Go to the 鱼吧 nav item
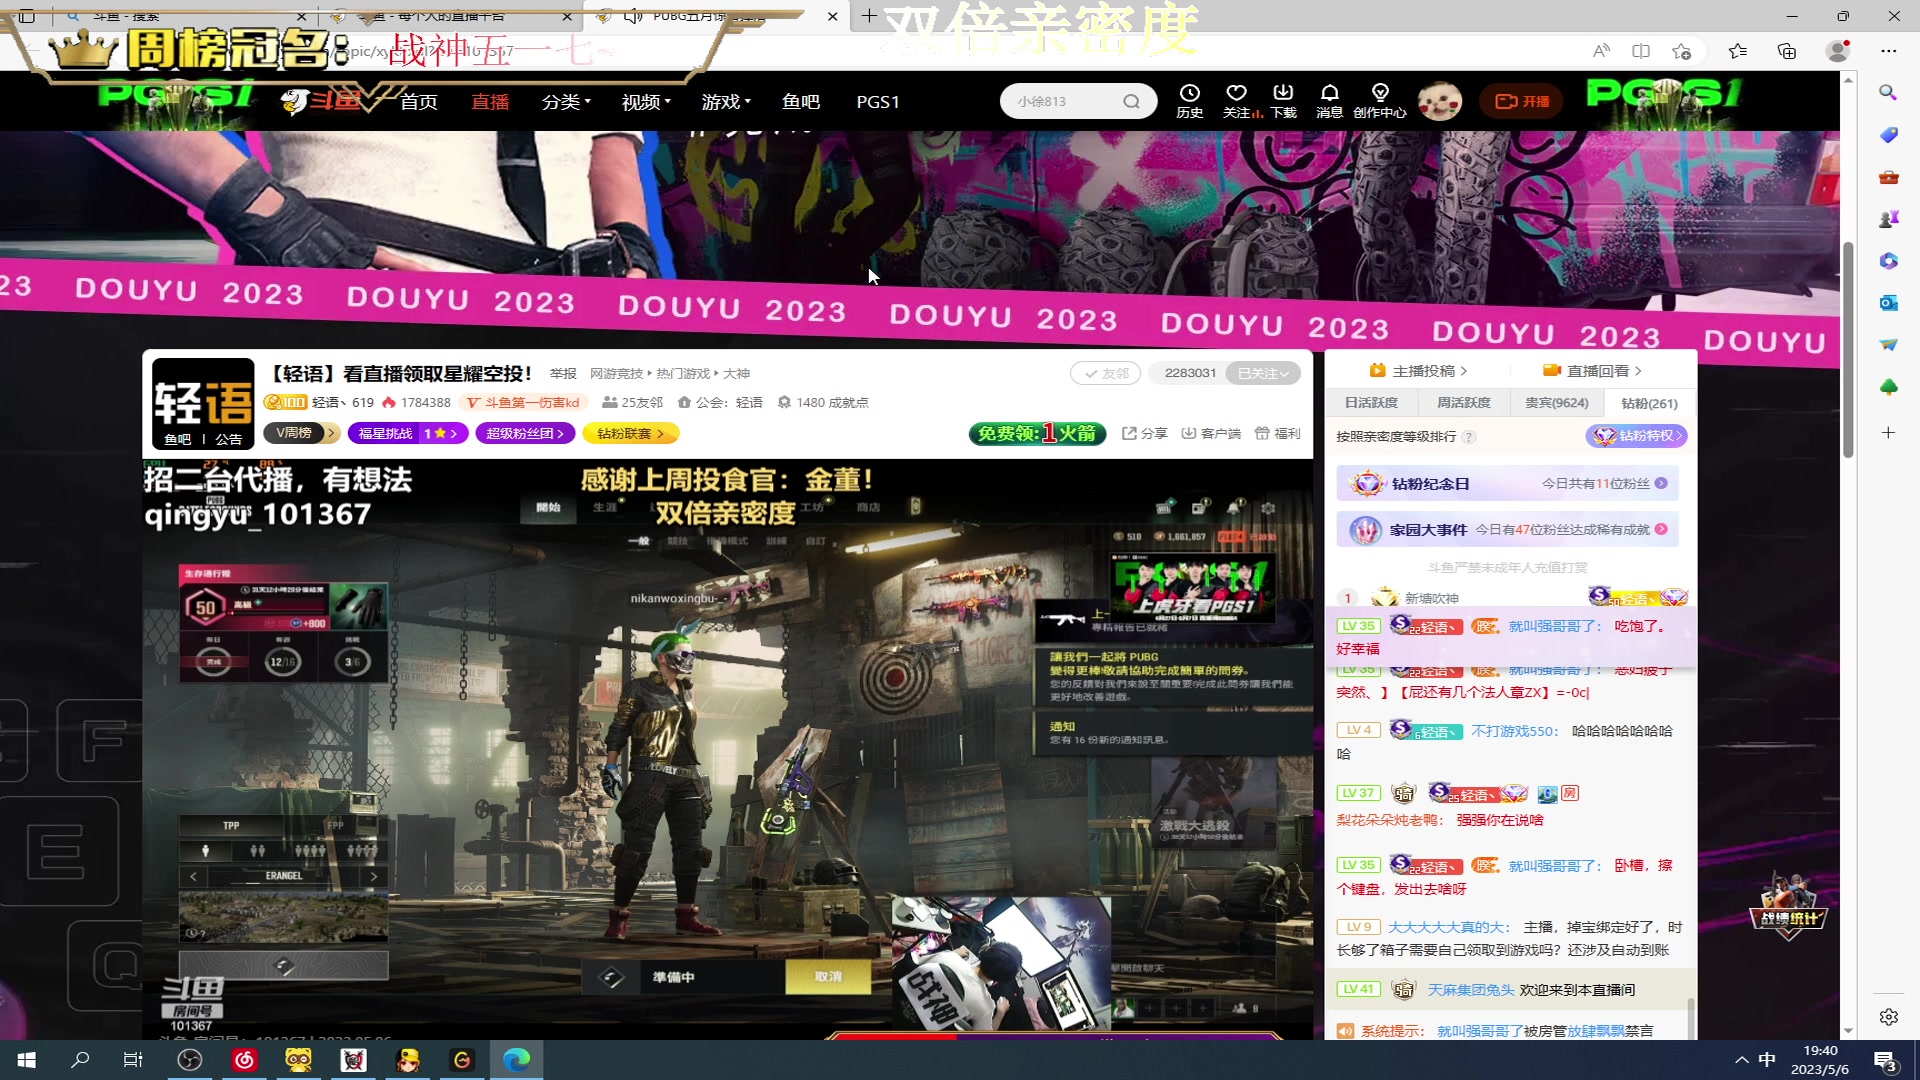Image resolution: width=1920 pixels, height=1080 pixels. pyautogui.click(x=801, y=101)
